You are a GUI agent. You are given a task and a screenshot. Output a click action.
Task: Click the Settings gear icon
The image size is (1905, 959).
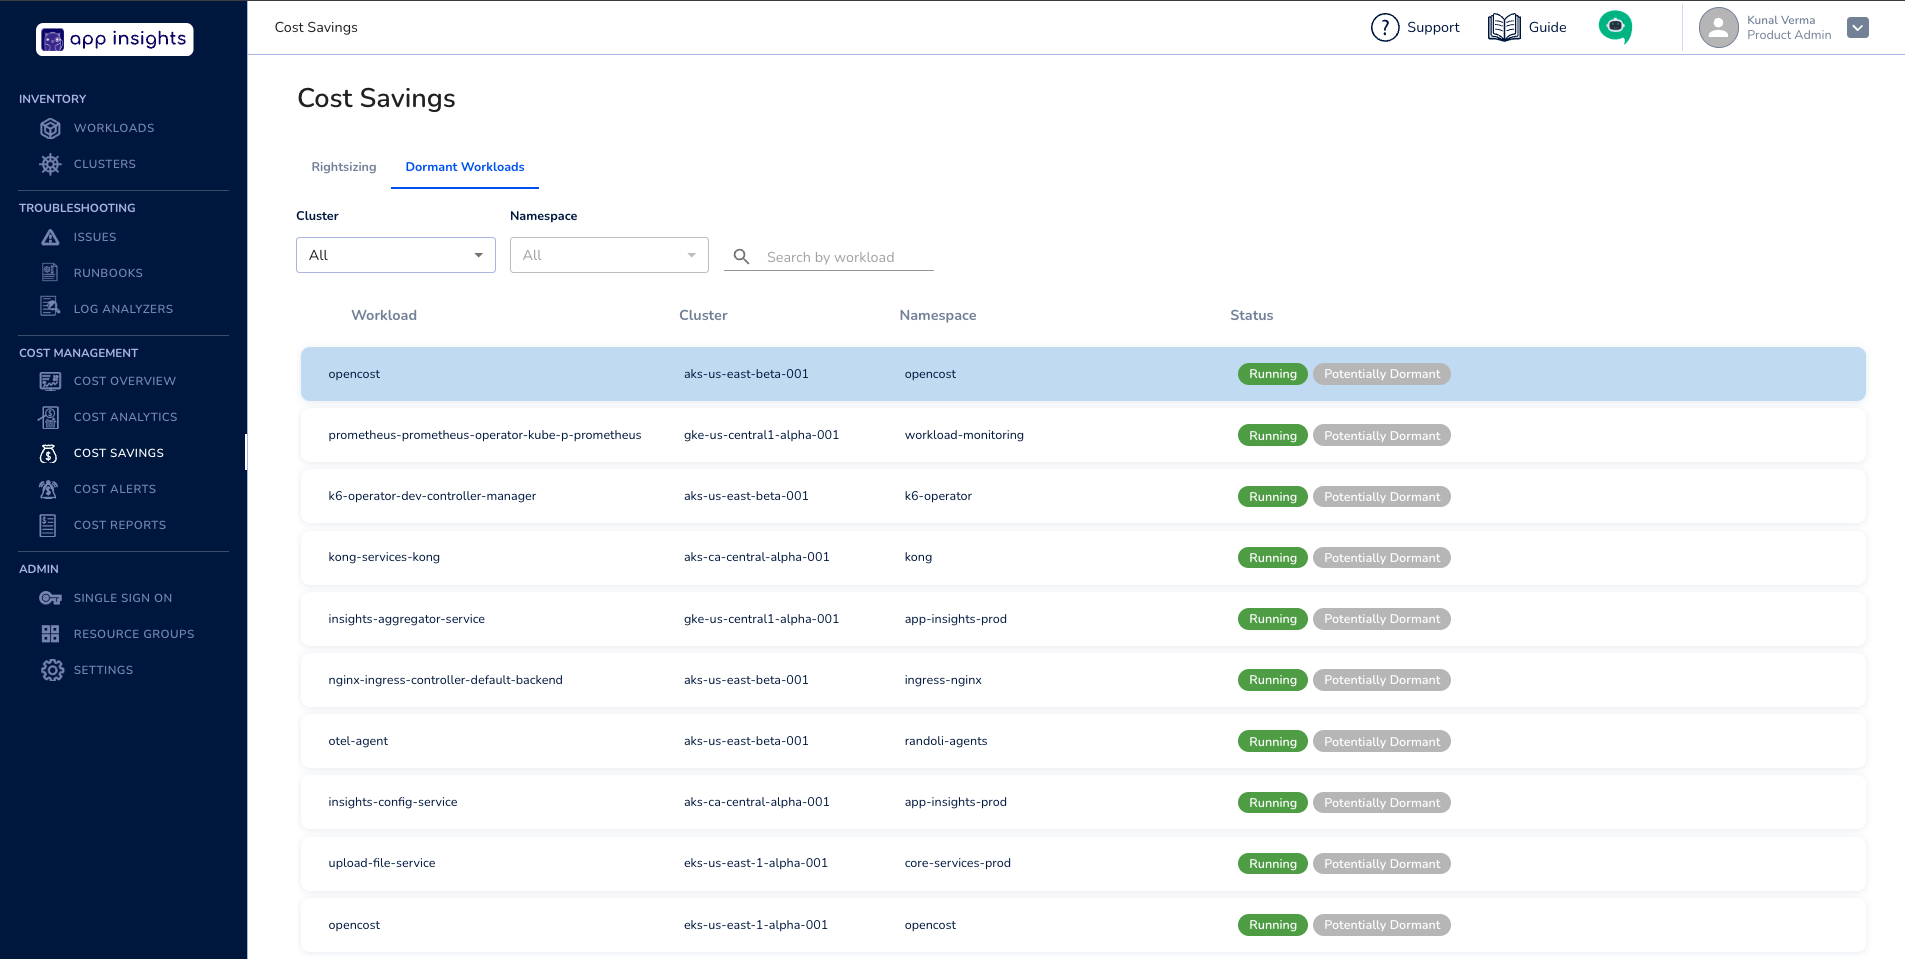(x=52, y=670)
